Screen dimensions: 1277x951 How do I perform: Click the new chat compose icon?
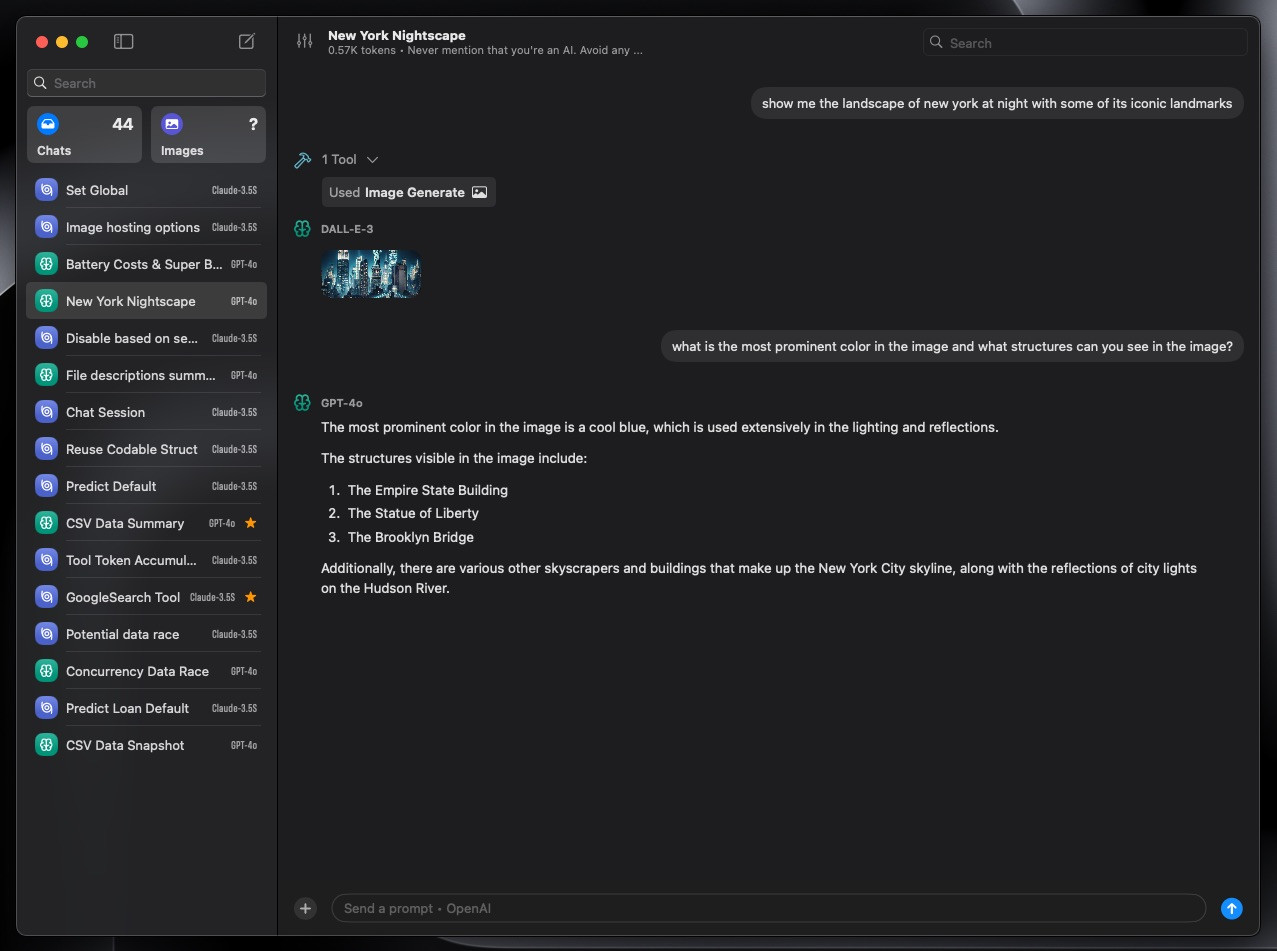pyautogui.click(x=247, y=42)
